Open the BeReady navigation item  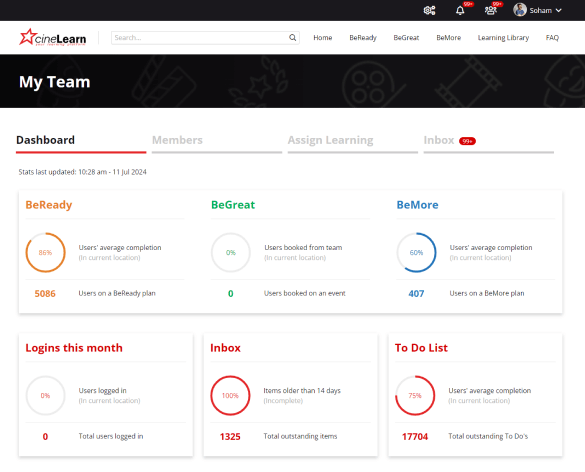click(x=363, y=38)
